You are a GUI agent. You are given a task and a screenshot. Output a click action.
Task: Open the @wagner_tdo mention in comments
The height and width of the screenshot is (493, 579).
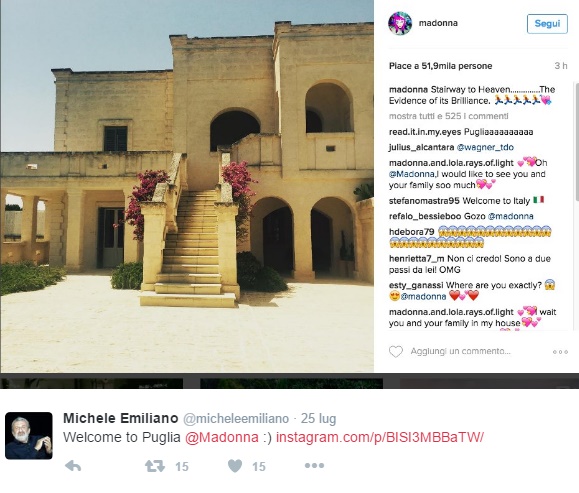tap(485, 147)
